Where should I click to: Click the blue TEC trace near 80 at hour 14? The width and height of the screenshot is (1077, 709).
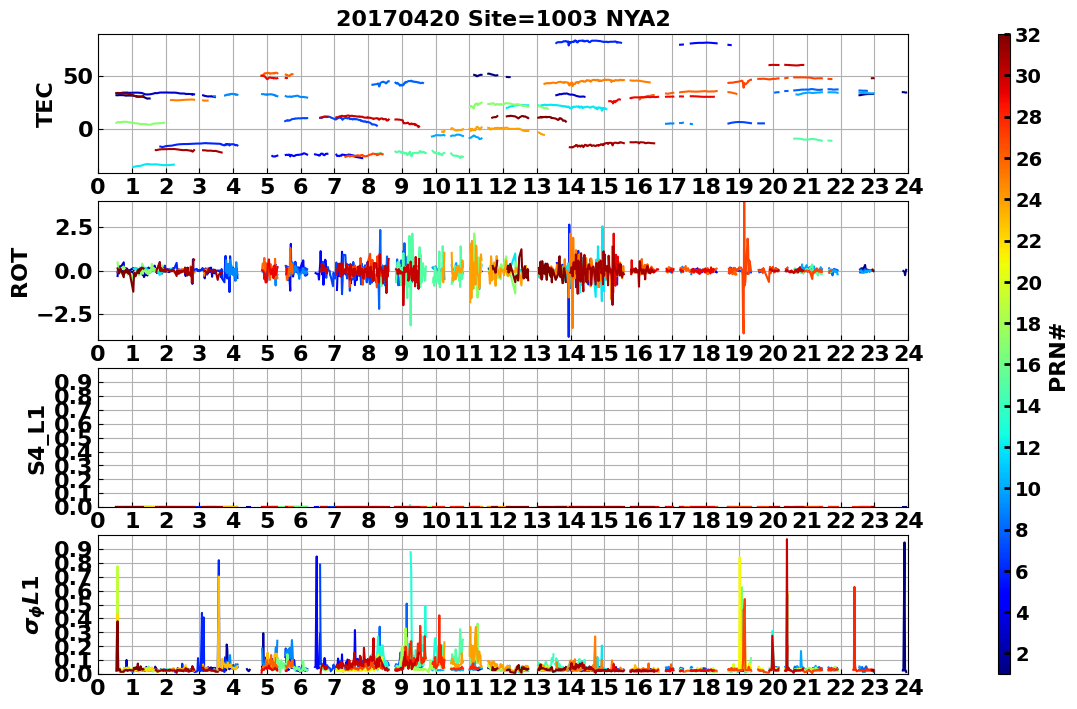pos(589,42)
